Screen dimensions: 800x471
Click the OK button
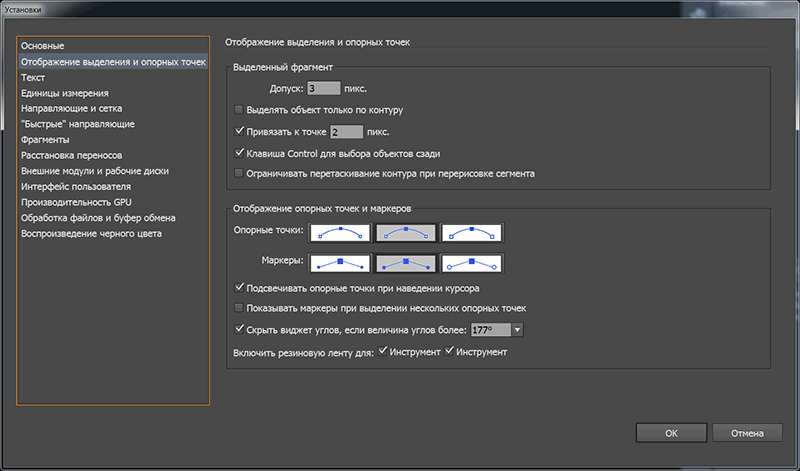(671, 433)
